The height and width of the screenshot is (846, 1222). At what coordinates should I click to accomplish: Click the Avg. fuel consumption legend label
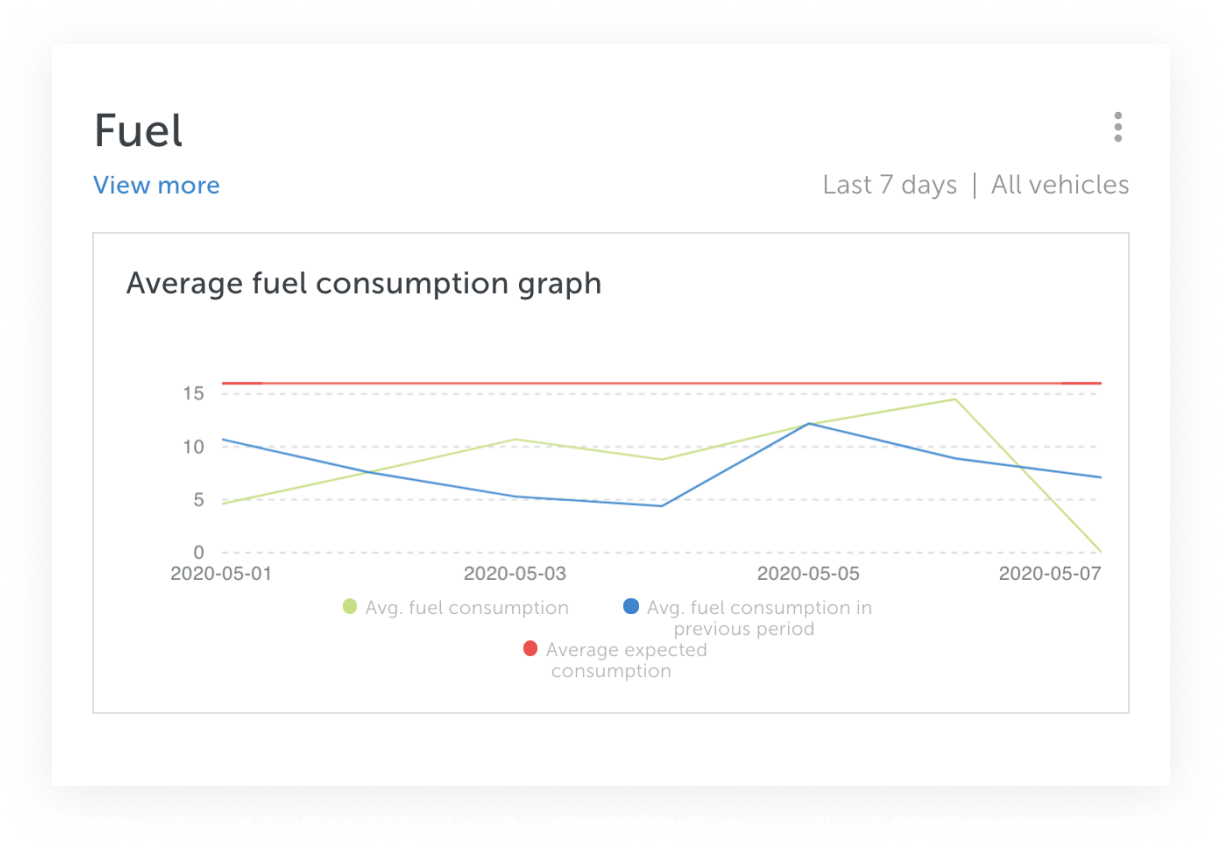(467, 608)
